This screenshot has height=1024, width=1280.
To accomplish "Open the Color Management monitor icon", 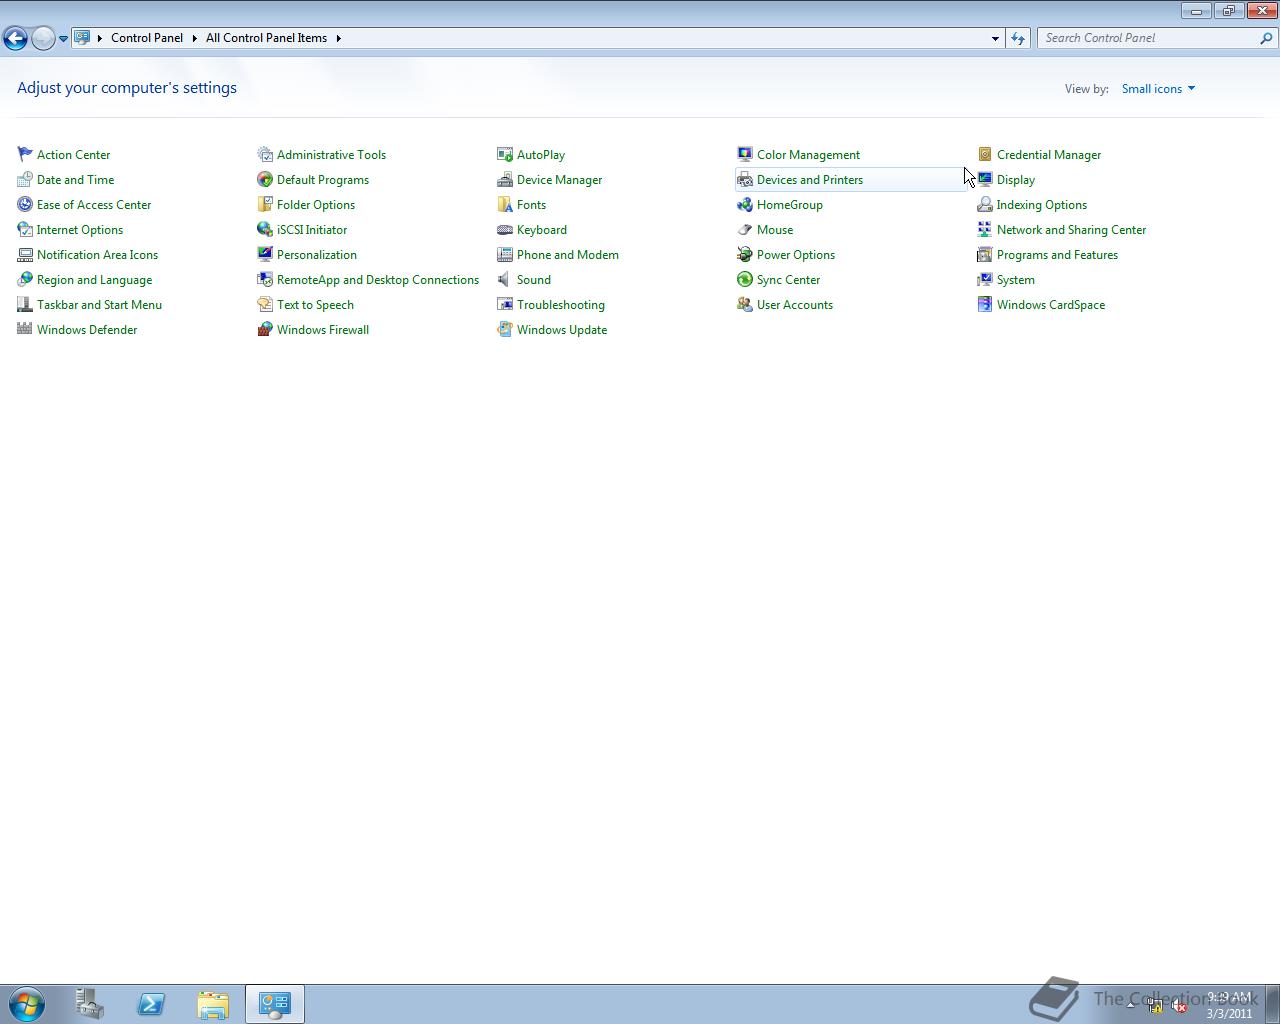I will [745, 154].
